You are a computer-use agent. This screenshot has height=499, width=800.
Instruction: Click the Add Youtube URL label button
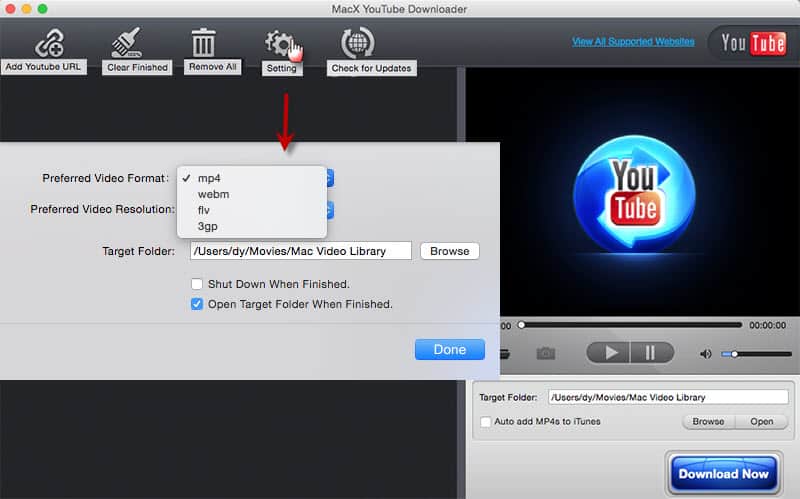43,67
